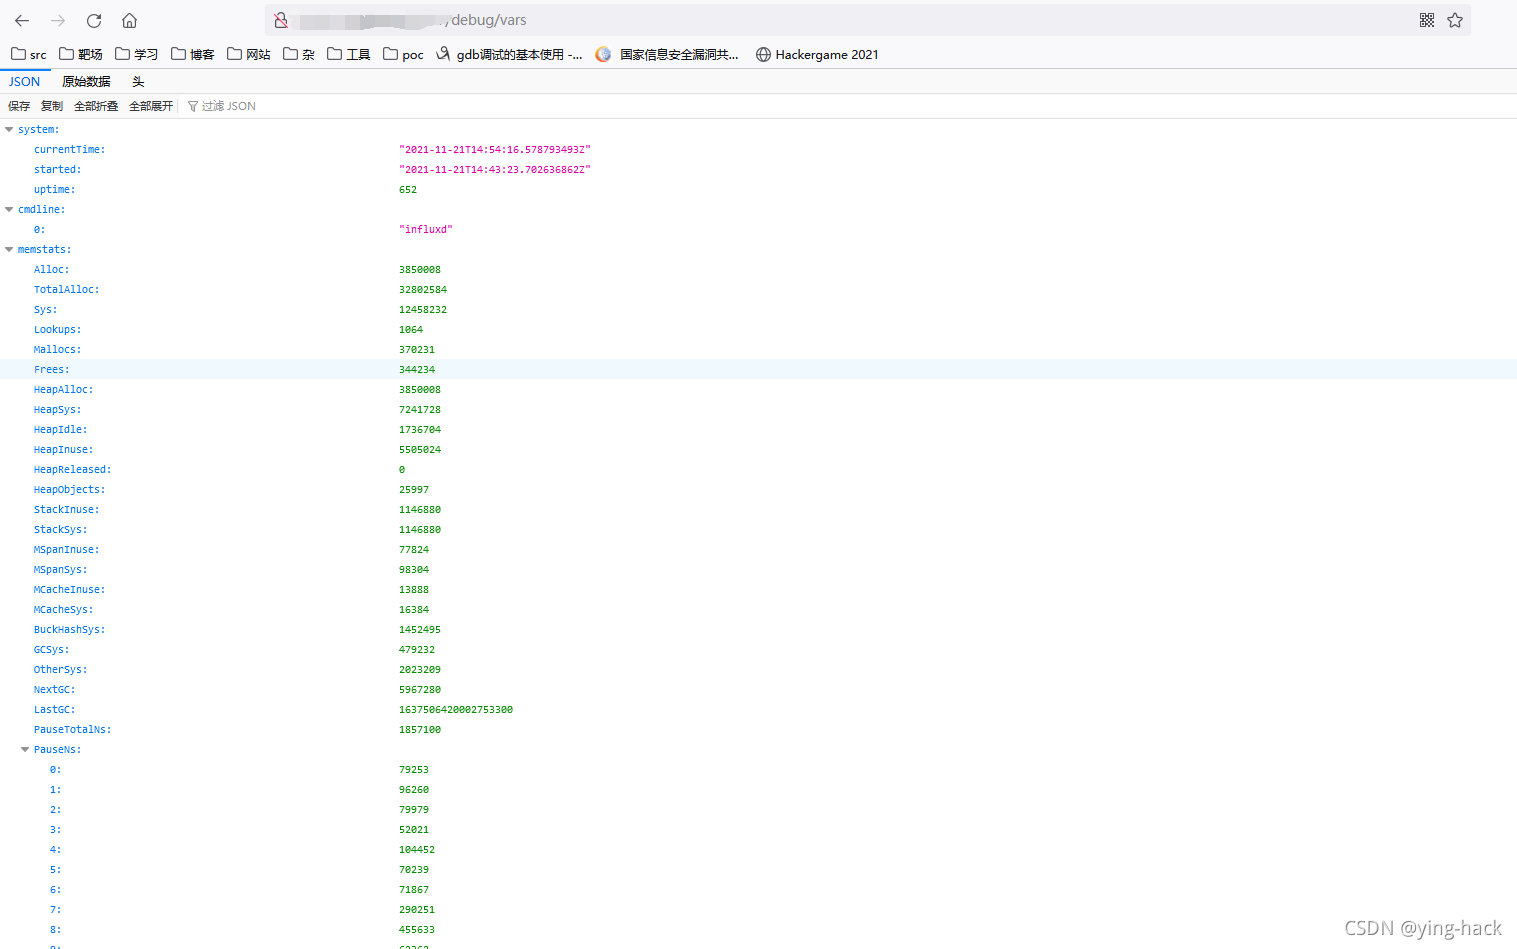1517x949 pixels.
Task: Select the uptime value 652
Action: pos(408,189)
